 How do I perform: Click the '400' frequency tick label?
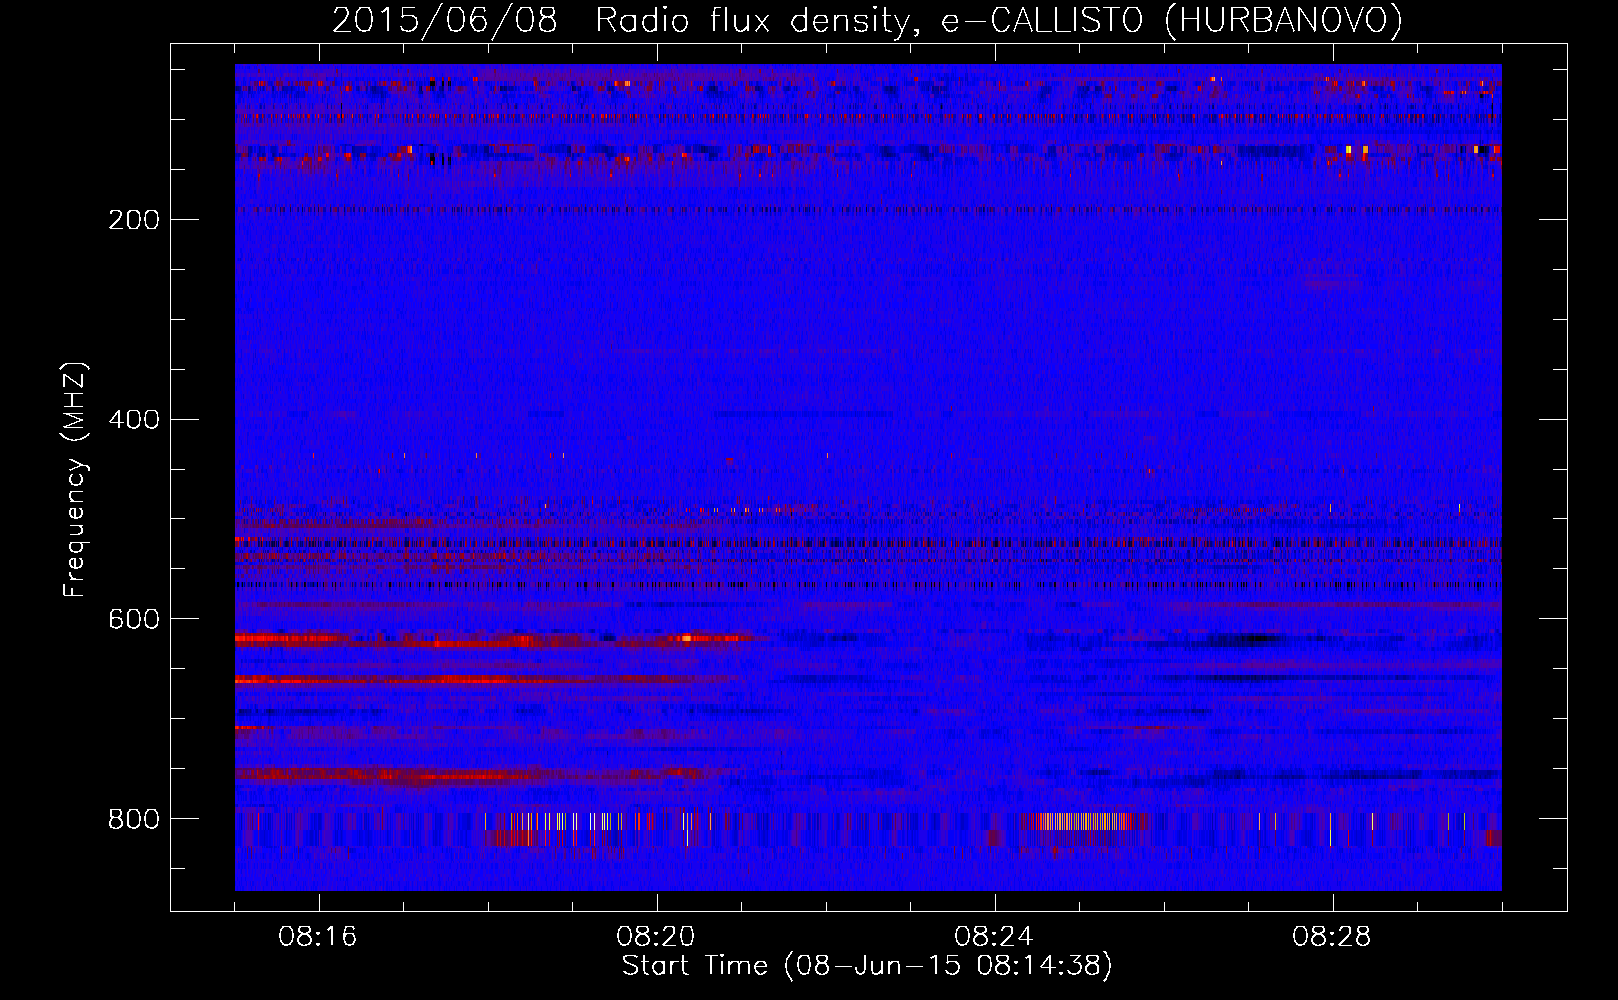click(134, 420)
